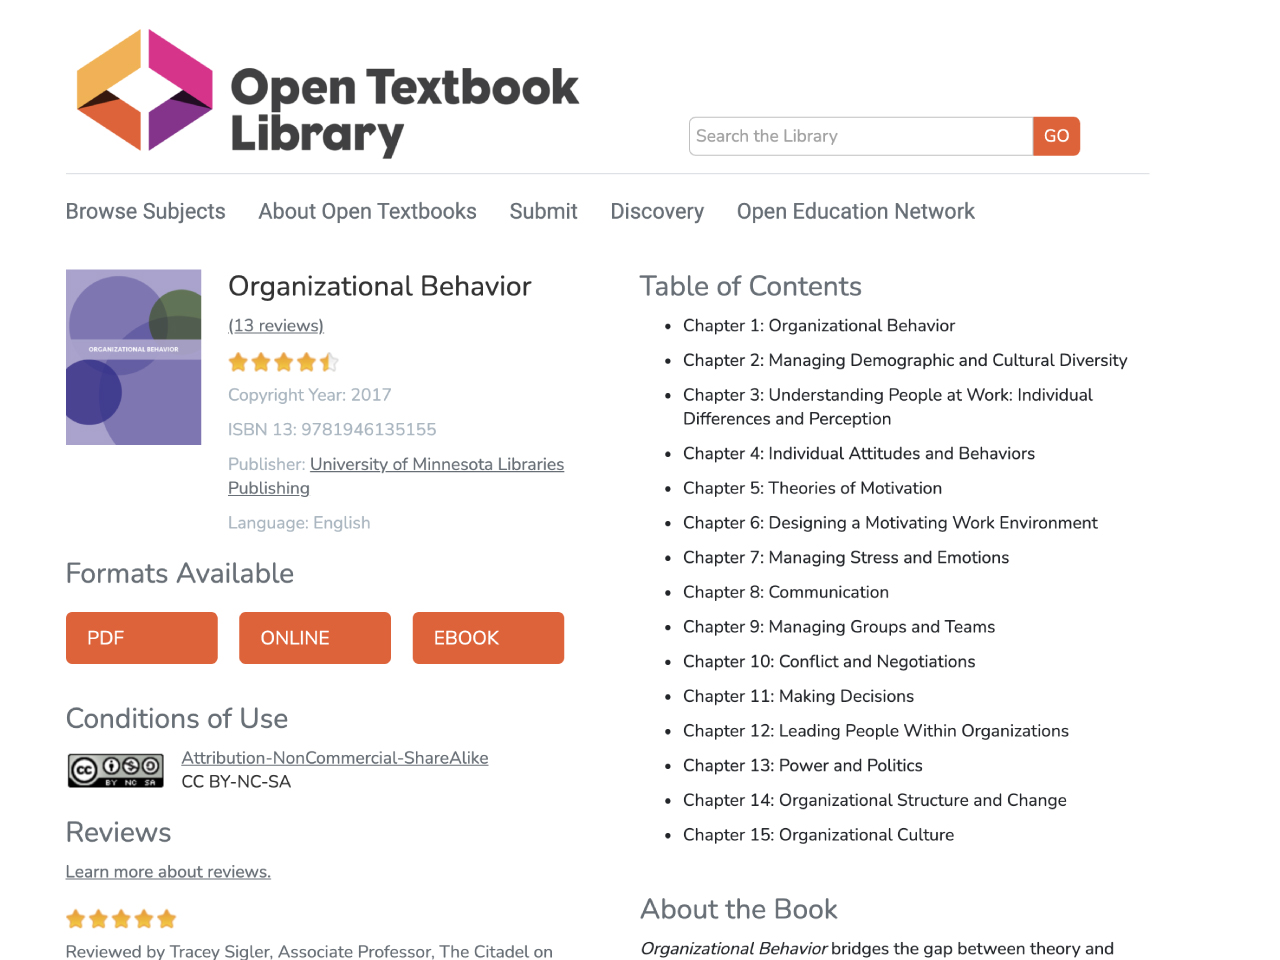
Task: Click Chapter 10: Conflict and Negotiations
Action: (x=829, y=662)
